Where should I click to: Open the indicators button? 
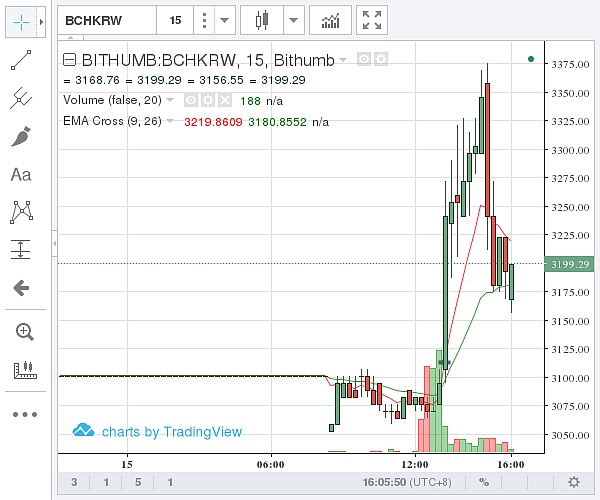tap(330, 20)
